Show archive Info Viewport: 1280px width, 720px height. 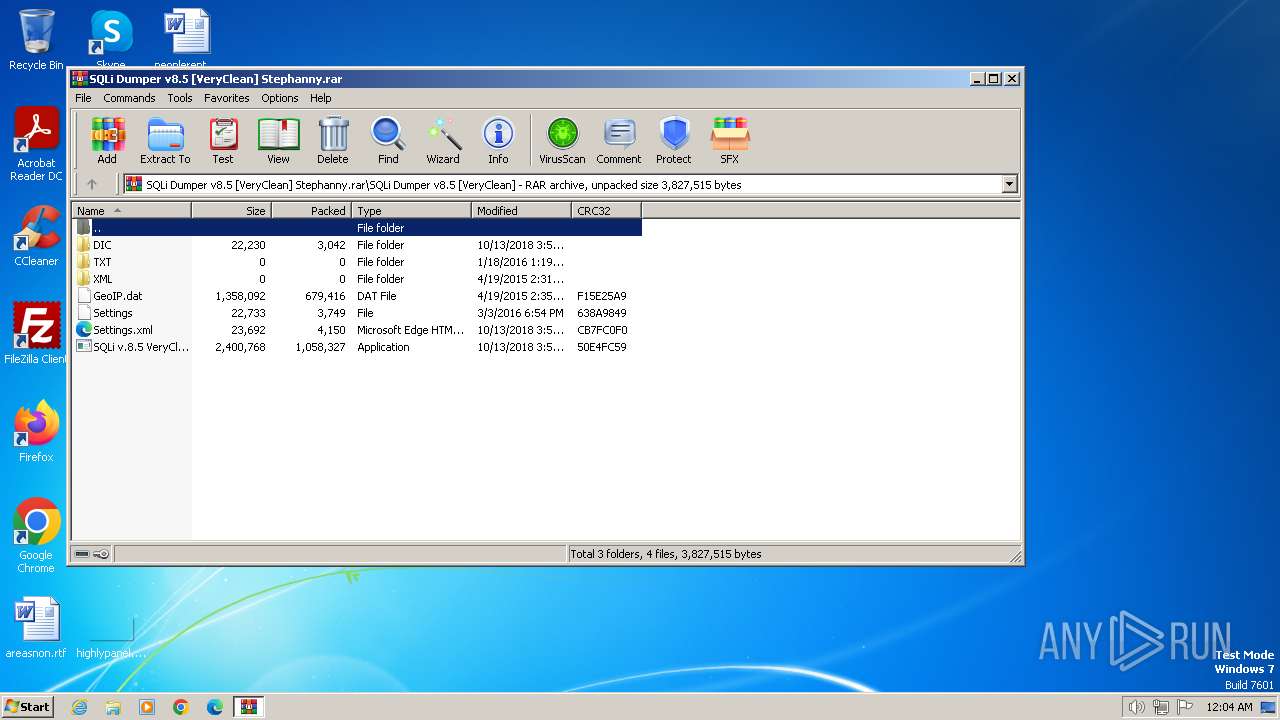point(498,140)
